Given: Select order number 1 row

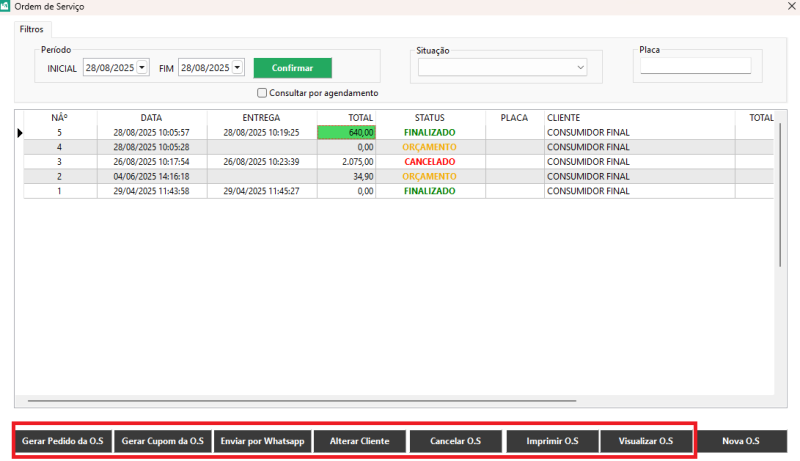Looking at the screenshot, I should [x=398, y=191].
